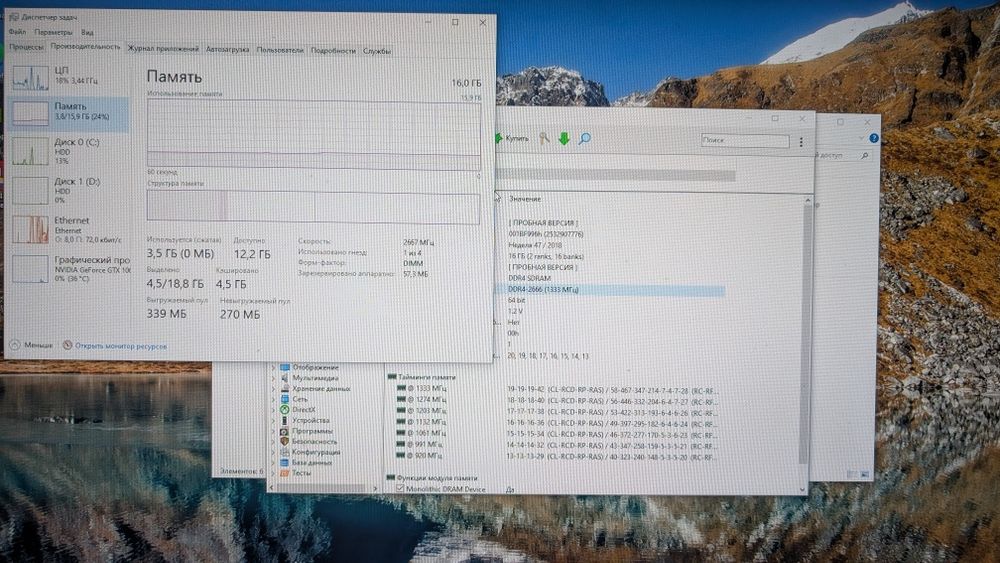Click the Тесты icon in tree
Viewport: 1000px width, 563px height.
point(284,473)
